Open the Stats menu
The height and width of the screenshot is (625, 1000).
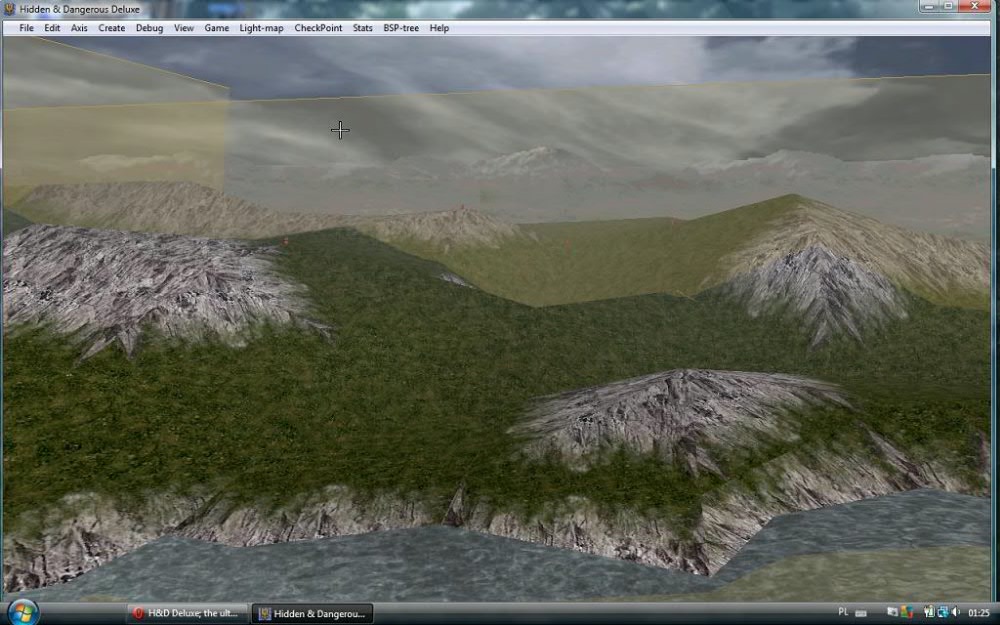[x=362, y=28]
